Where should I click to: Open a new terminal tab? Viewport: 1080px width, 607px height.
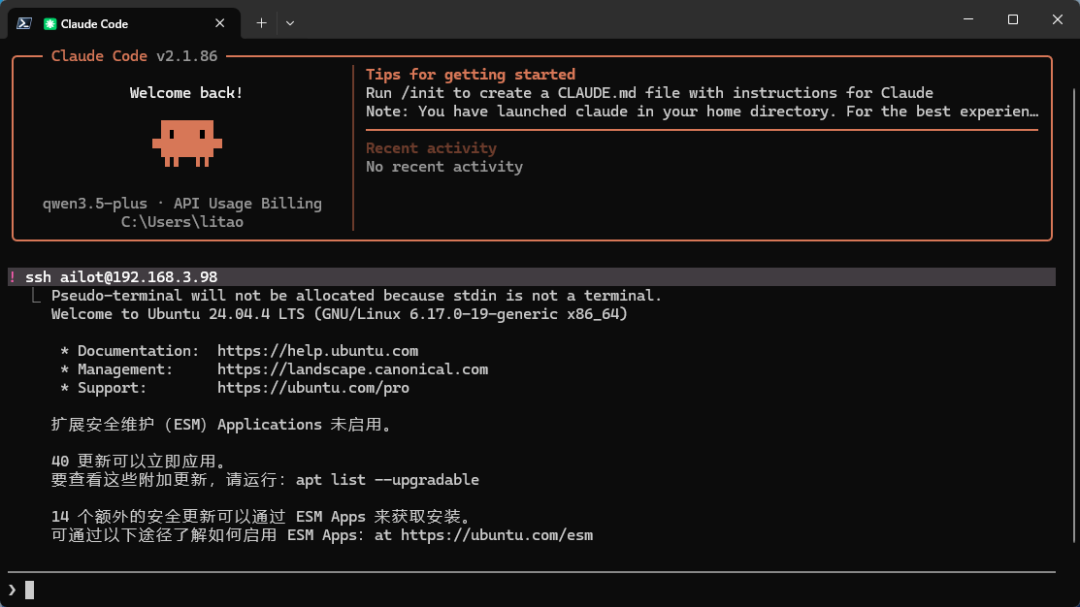(x=262, y=23)
